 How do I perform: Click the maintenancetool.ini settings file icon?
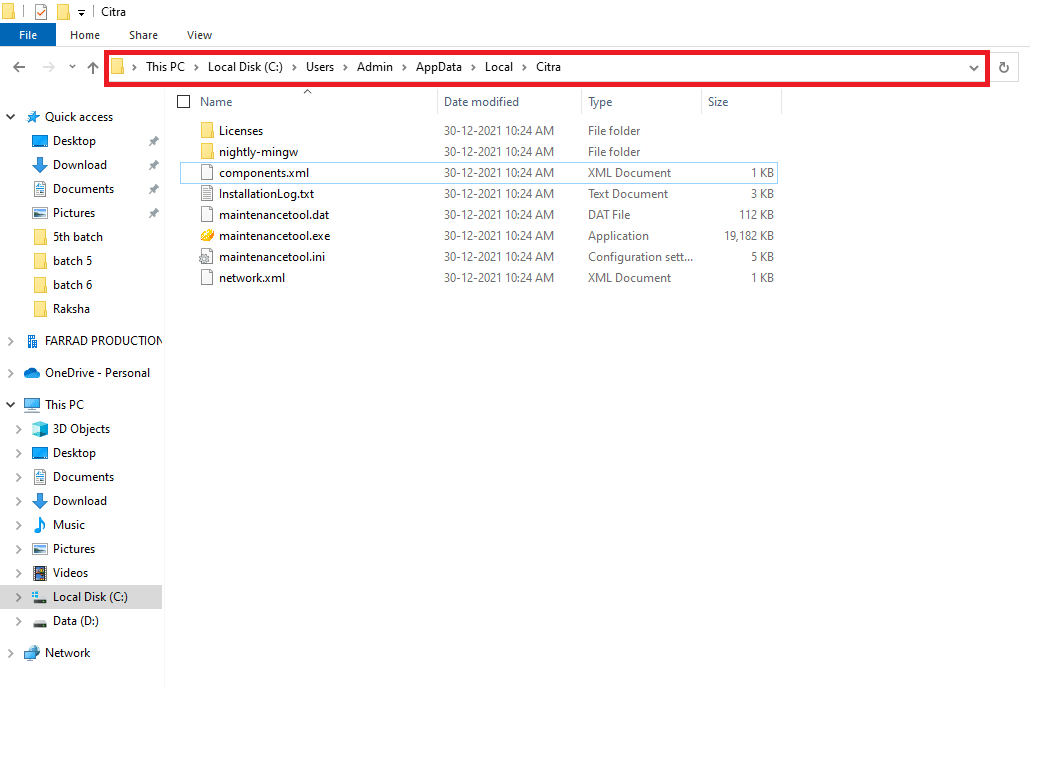click(x=207, y=257)
